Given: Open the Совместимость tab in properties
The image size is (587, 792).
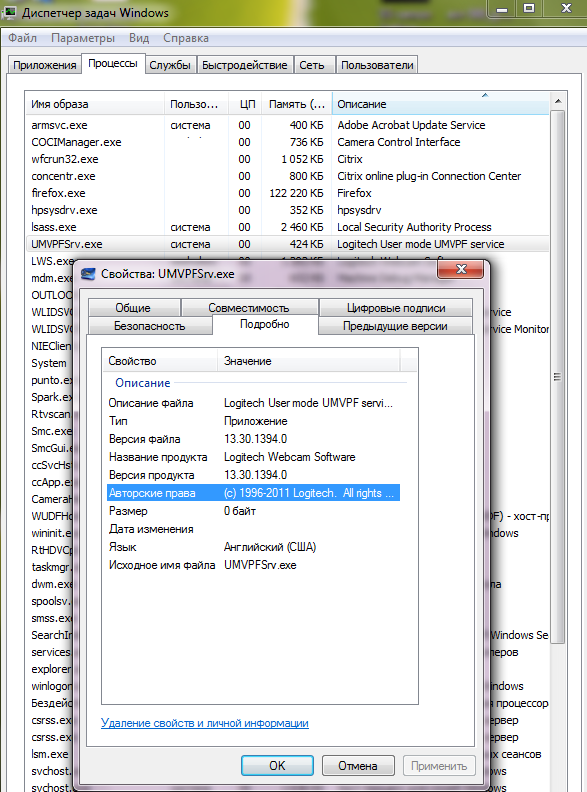Looking at the screenshot, I should click(249, 308).
